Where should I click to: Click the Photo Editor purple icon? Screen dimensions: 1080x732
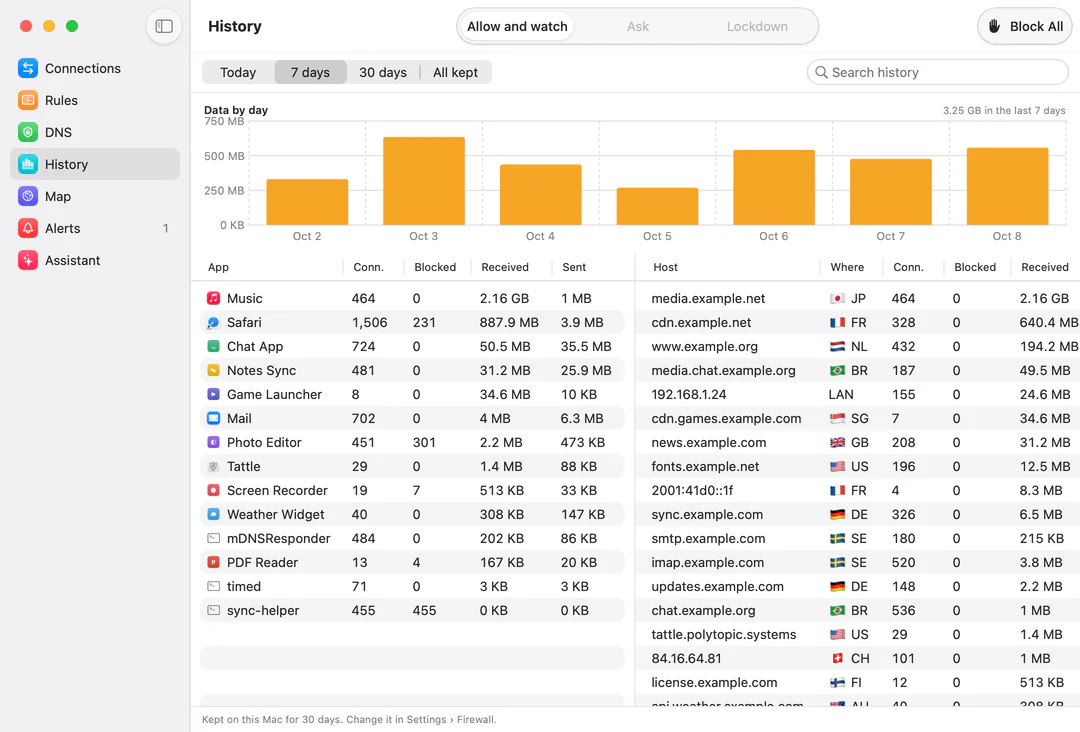[x=214, y=442]
